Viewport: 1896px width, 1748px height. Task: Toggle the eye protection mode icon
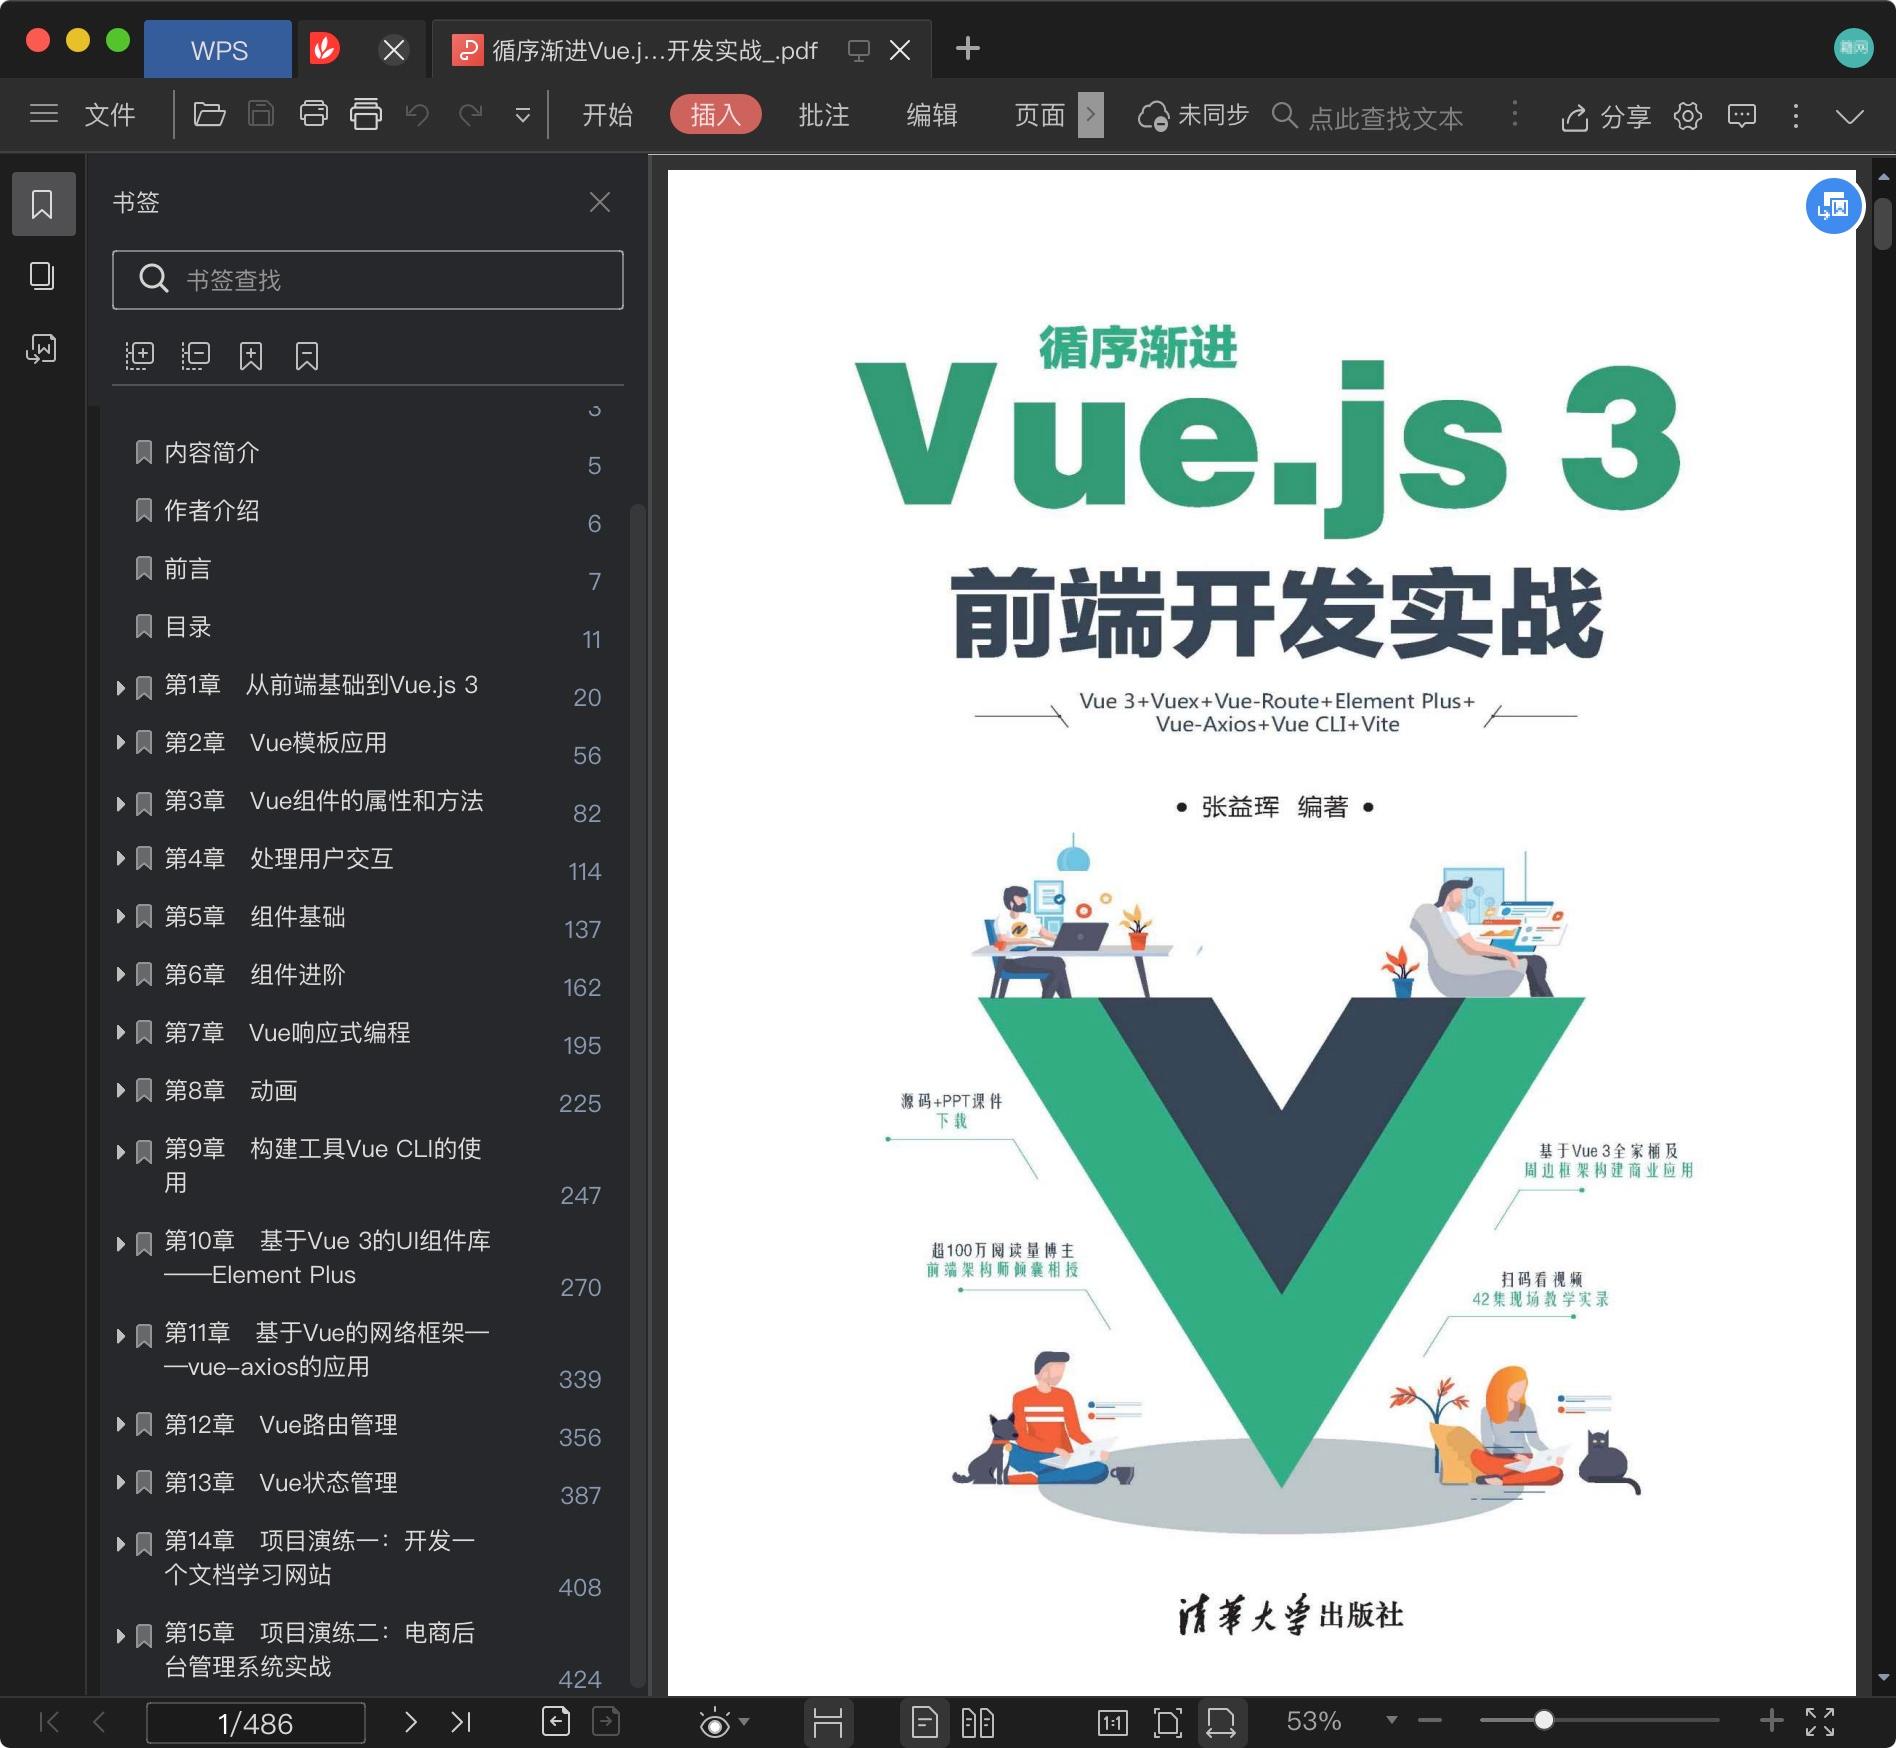[x=715, y=1723]
